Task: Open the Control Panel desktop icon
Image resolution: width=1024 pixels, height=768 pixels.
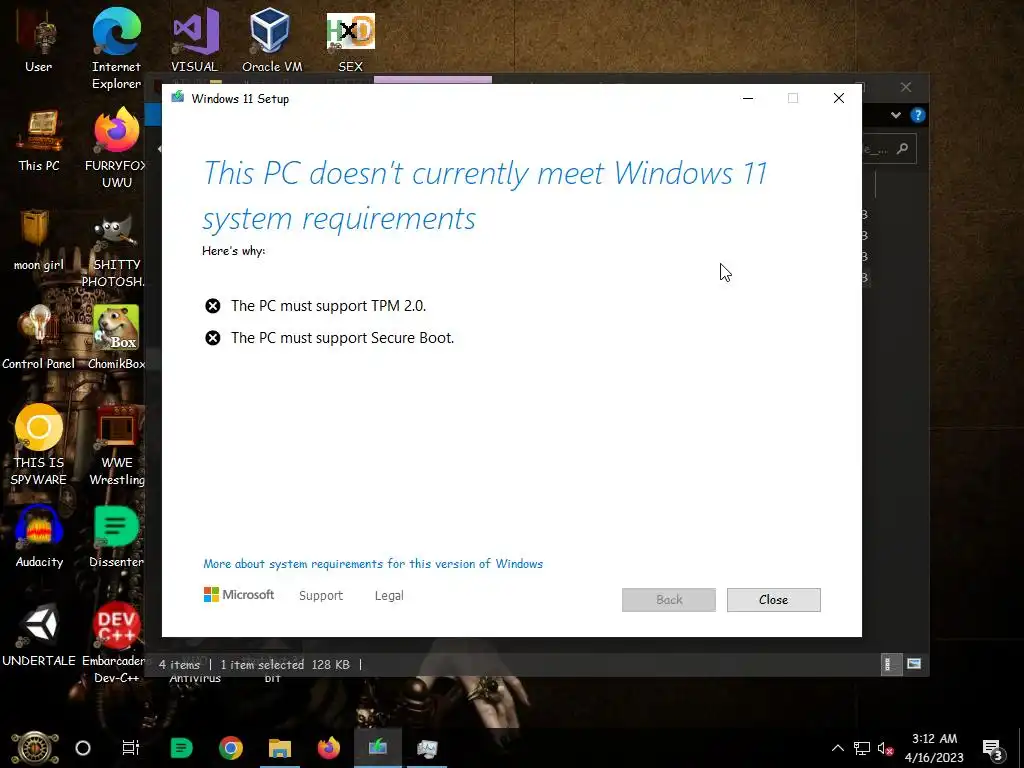Action: pyautogui.click(x=39, y=338)
